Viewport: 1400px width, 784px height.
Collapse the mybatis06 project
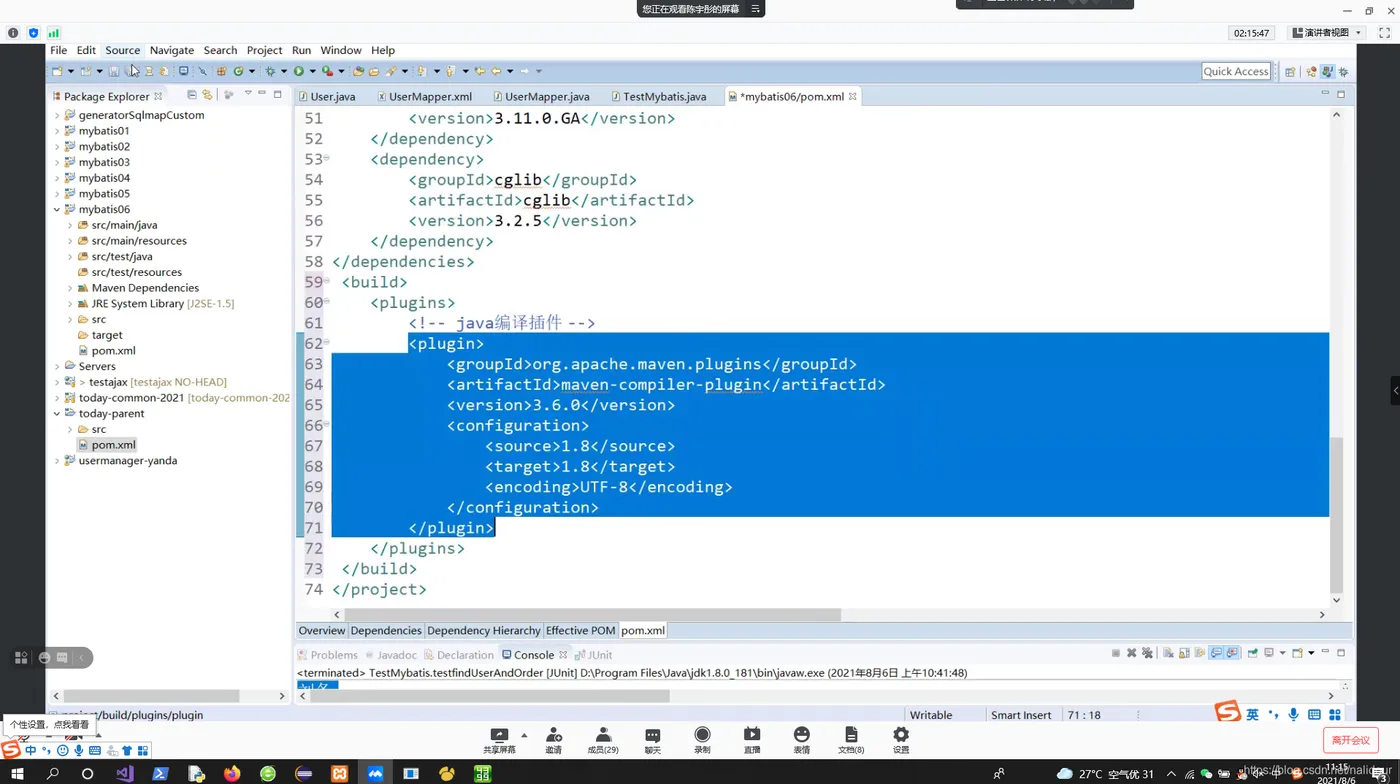pyautogui.click(x=57, y=209)
